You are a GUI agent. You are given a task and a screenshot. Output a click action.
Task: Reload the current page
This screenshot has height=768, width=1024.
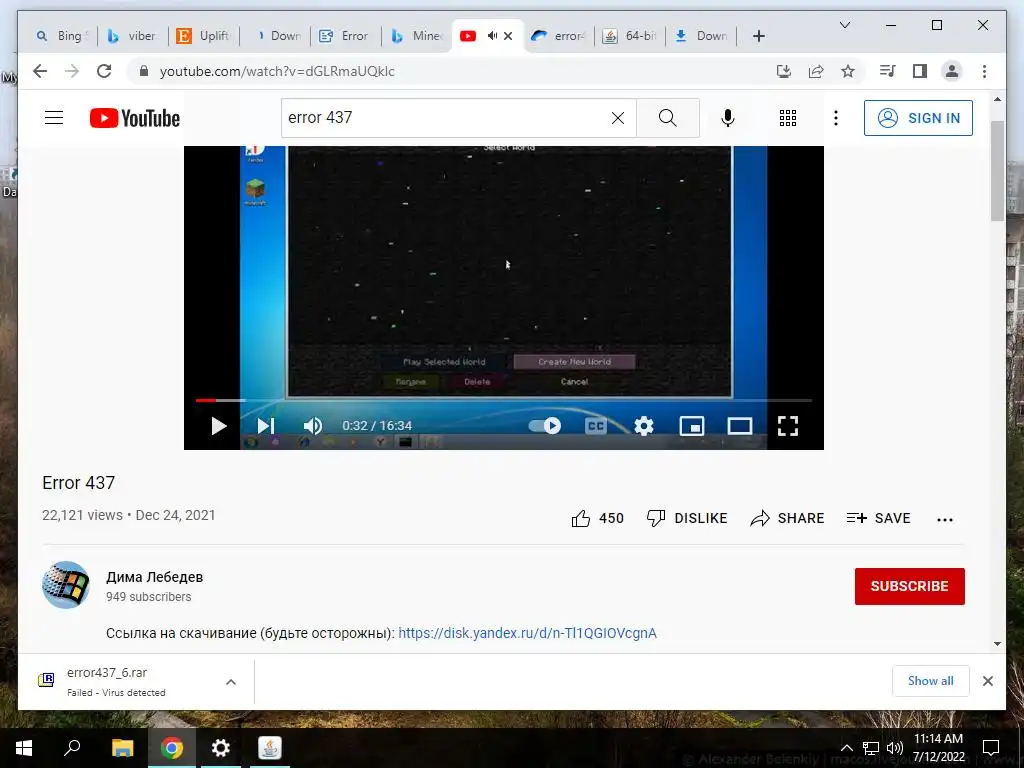point(104,71)
